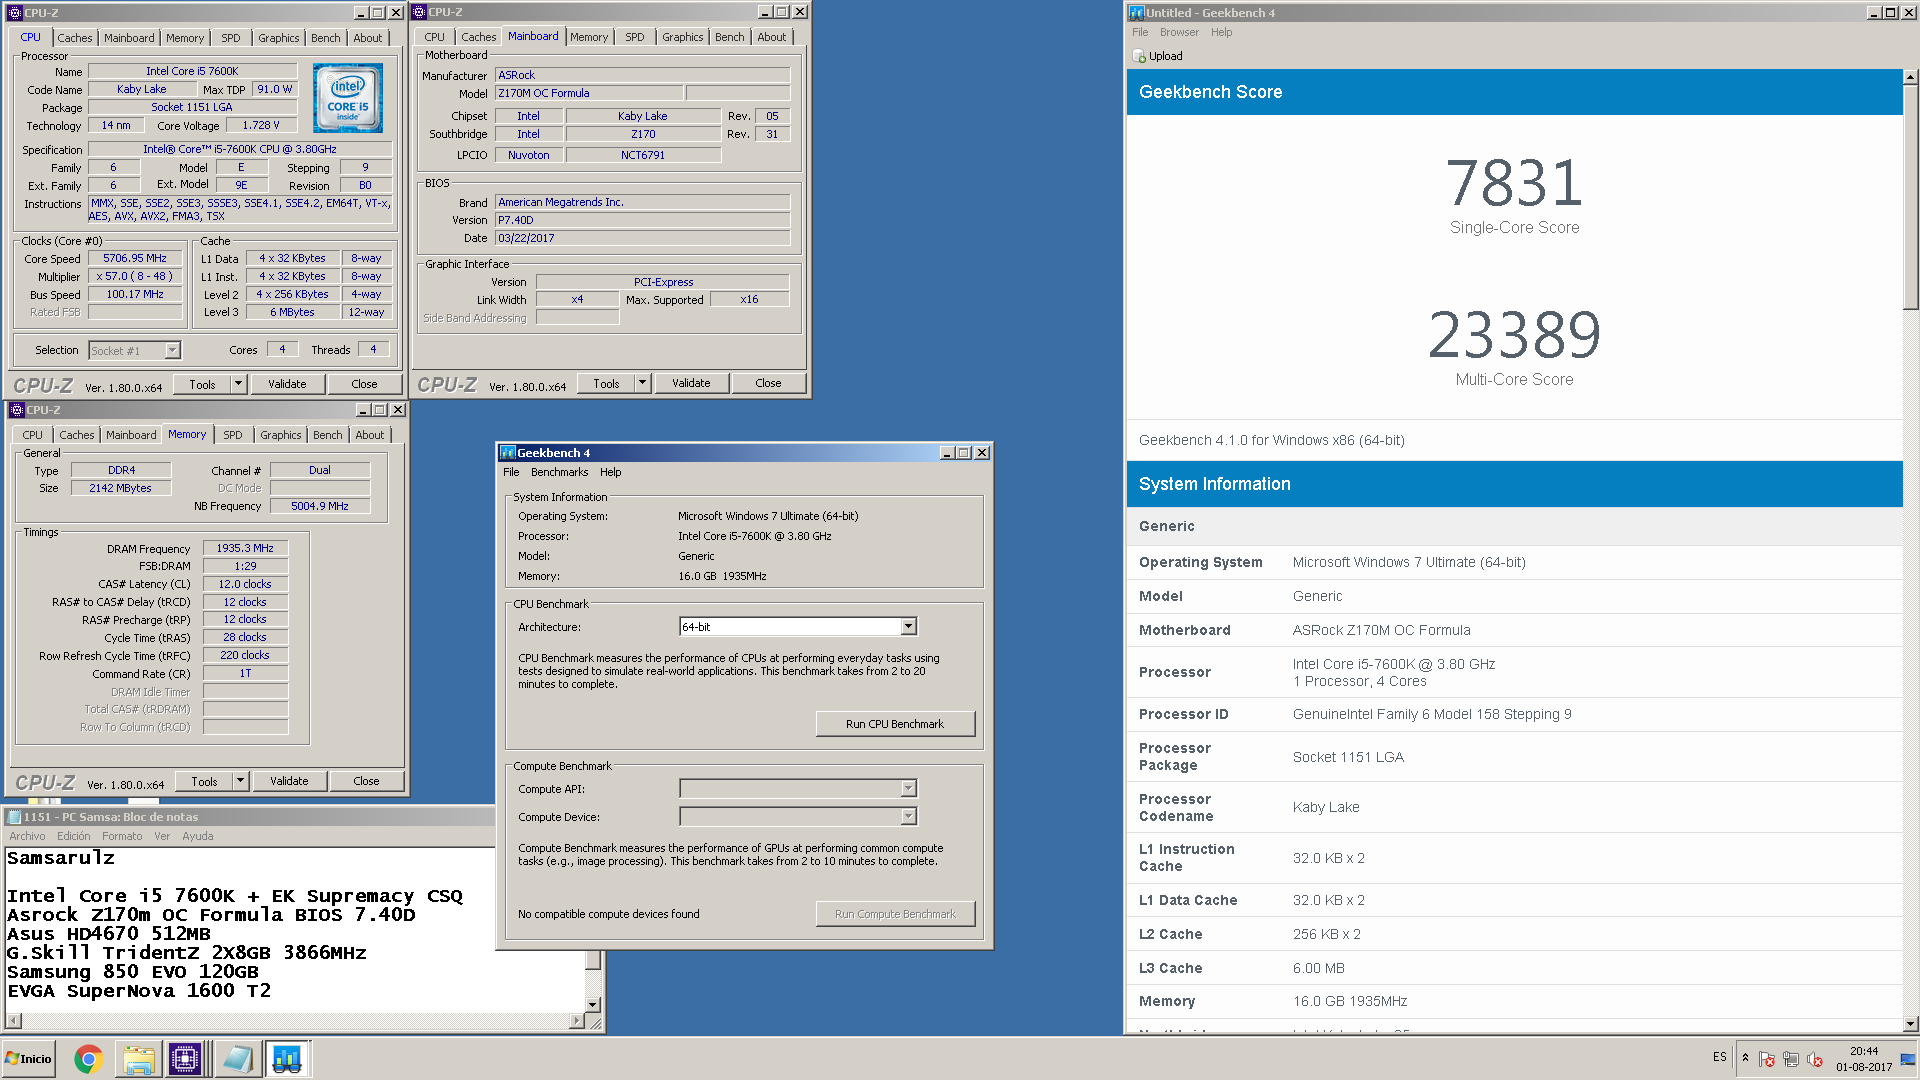Click the Run Compute Benchmark button
The image size is (1920, 1080).
895,914
